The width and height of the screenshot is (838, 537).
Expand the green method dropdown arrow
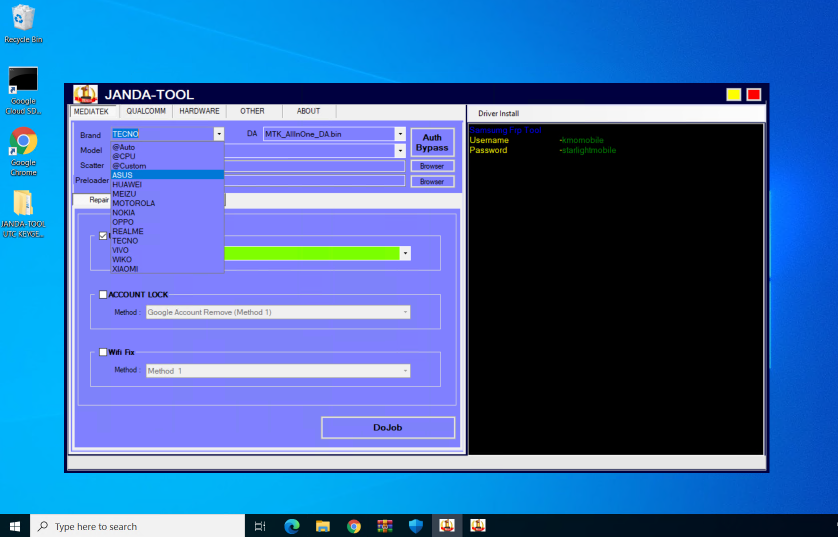click(x=406, y=253)
